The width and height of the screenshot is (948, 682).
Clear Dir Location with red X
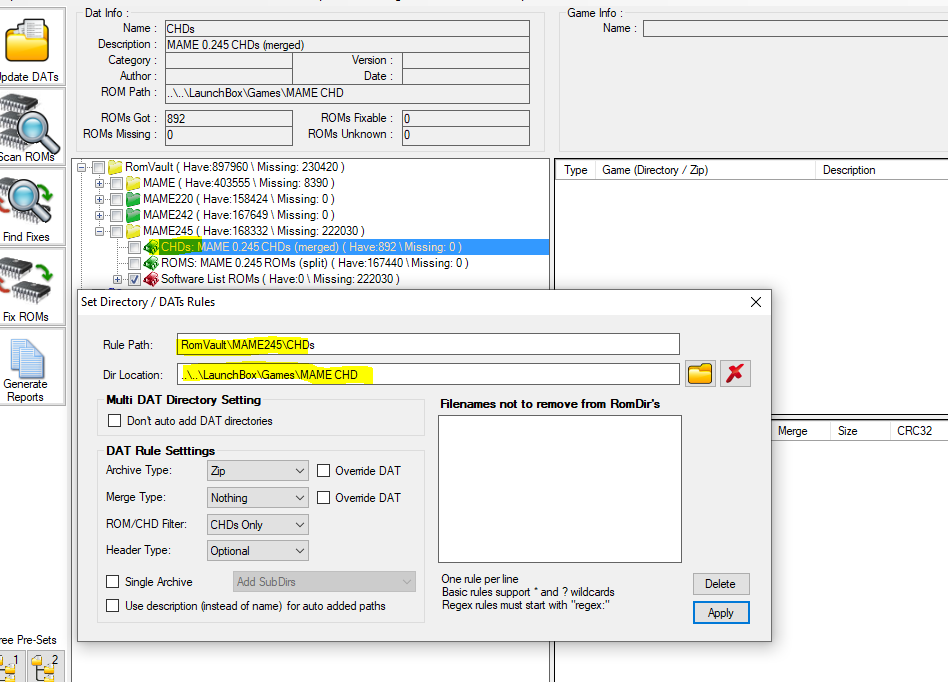point(735,374)
